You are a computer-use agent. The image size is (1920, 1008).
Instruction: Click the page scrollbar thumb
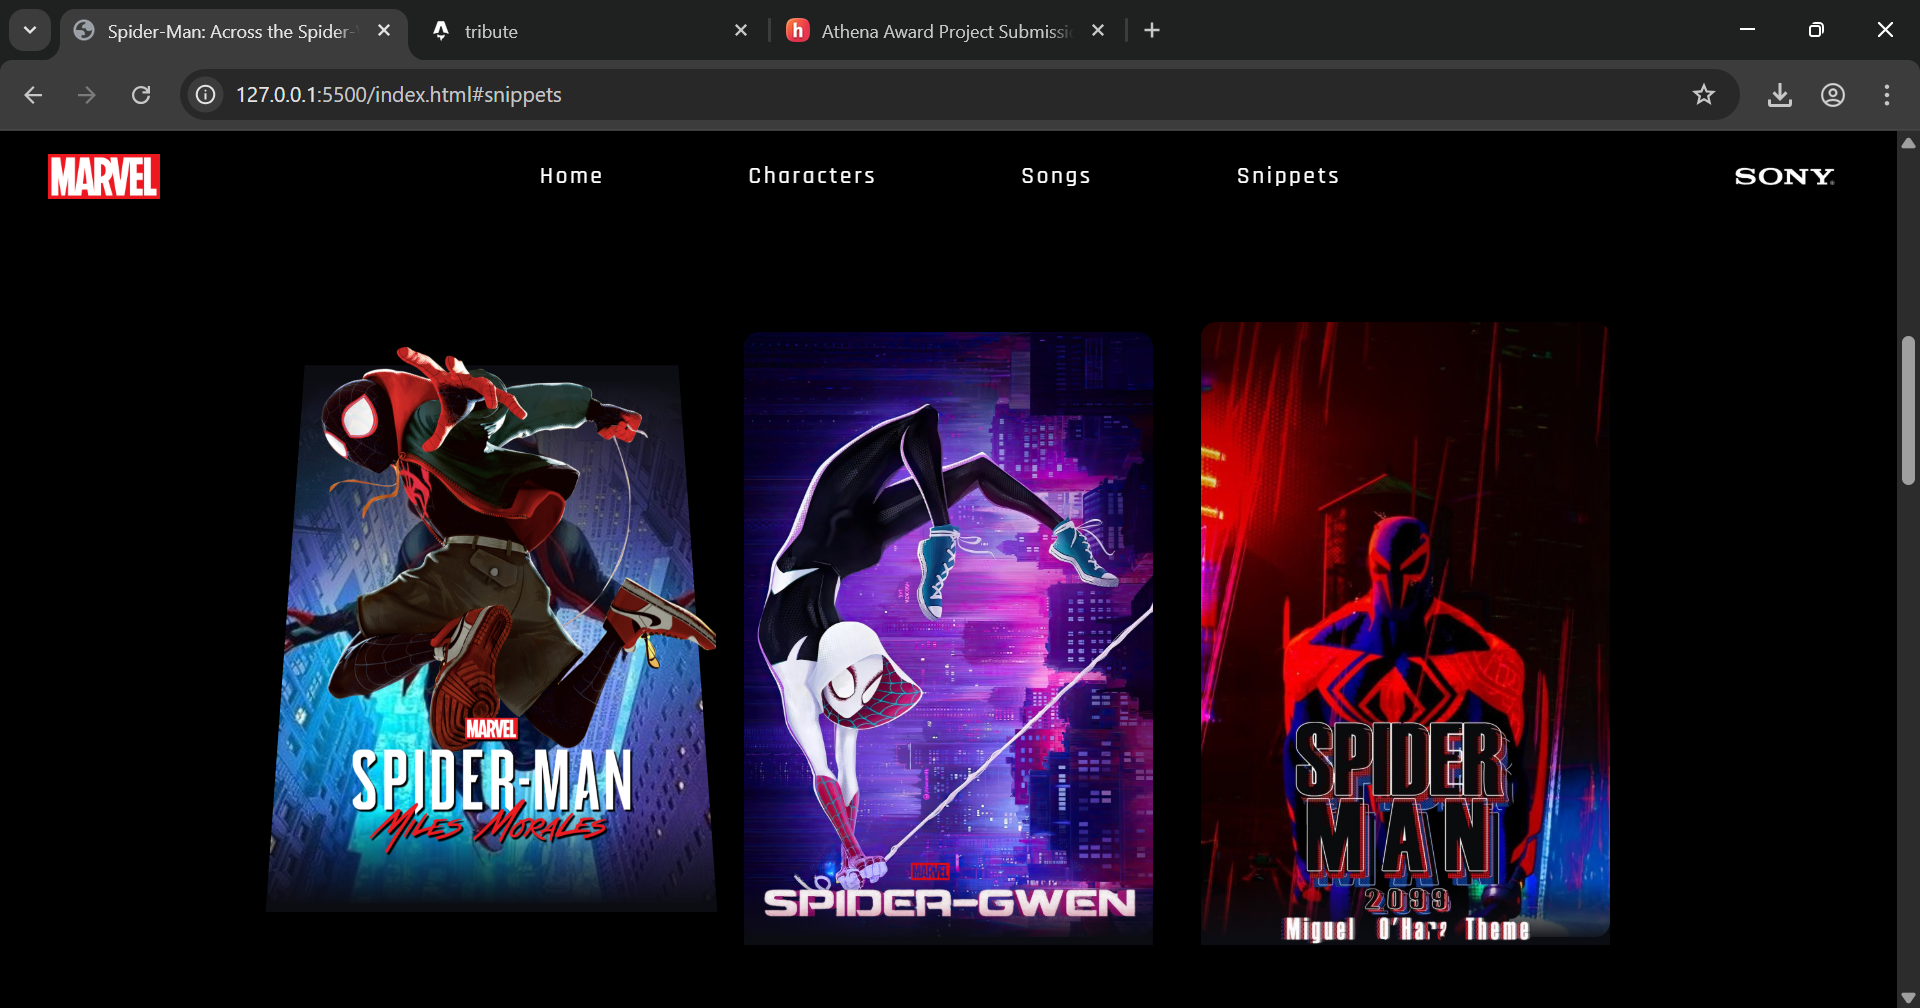coord(1908,410)
